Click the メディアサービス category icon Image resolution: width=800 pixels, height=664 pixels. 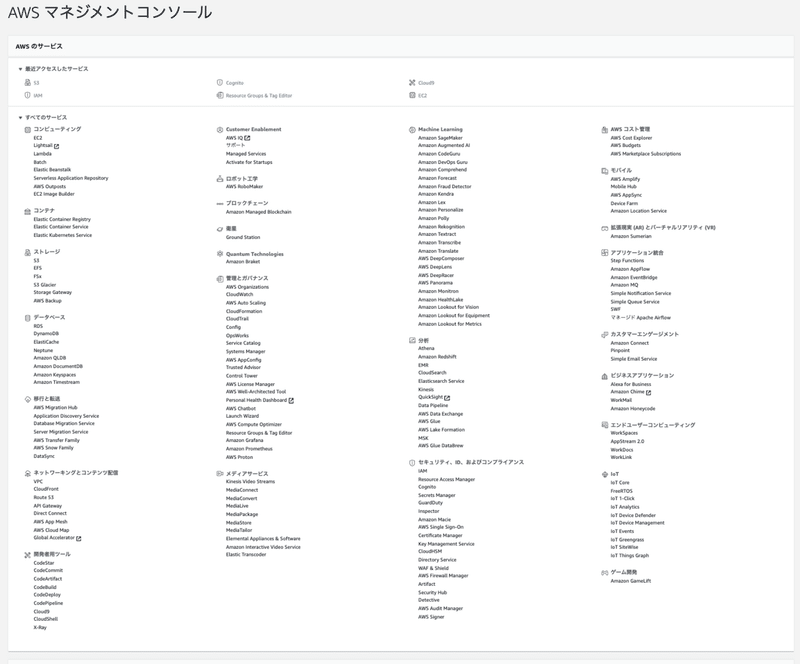pyautogui.click(x=220, y=474)
